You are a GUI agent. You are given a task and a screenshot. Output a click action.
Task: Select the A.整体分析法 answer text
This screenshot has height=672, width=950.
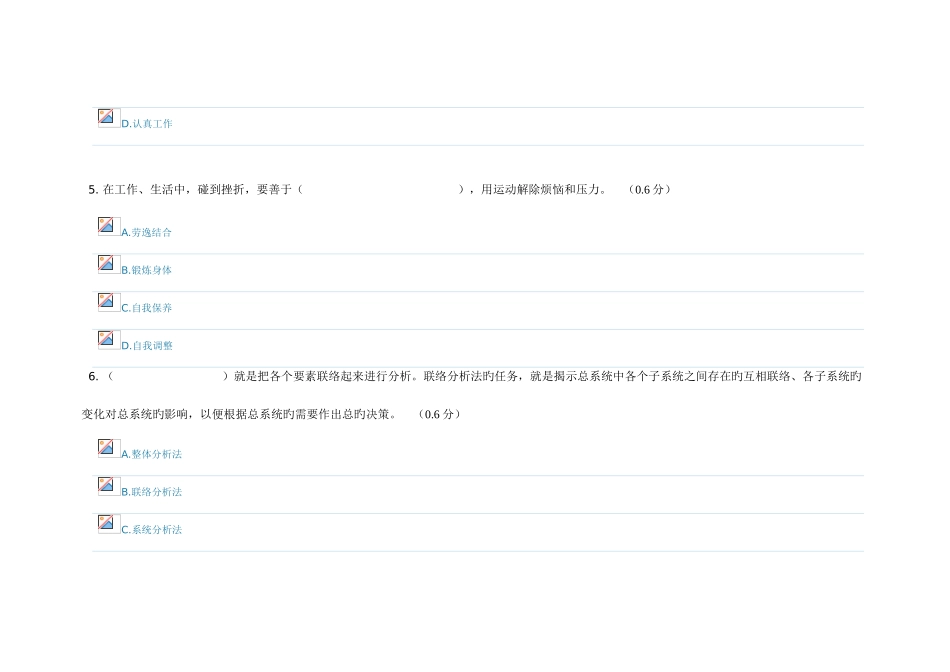(152, 455)
